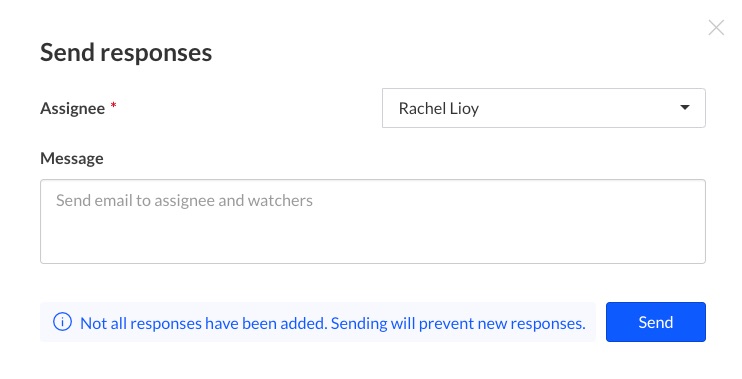The height and width of the screenshot is (379, 742).
Task: Click the info circle icon
Action: [x=62, y=322]
